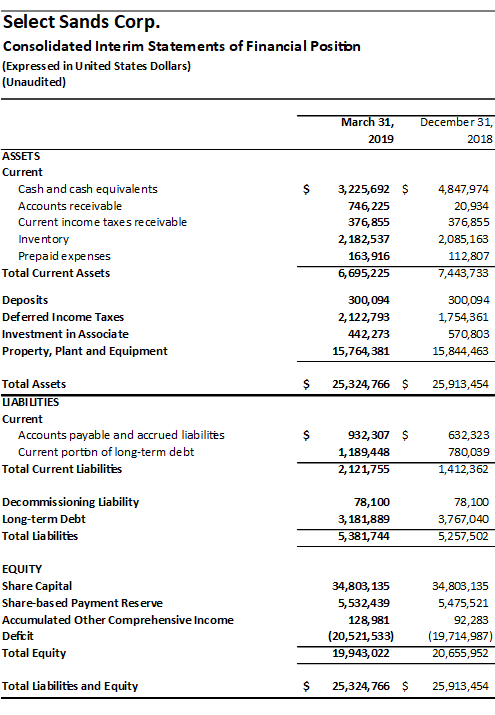Click the Inventory value 2,182,537
The width and height of the screenshot is (495, 715).
(x=363, y=239)
